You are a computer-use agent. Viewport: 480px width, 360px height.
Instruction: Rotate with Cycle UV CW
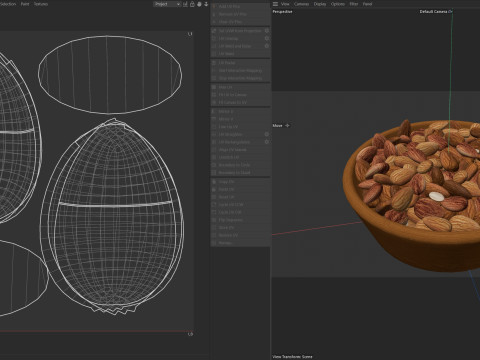click(x=240, y=212)
